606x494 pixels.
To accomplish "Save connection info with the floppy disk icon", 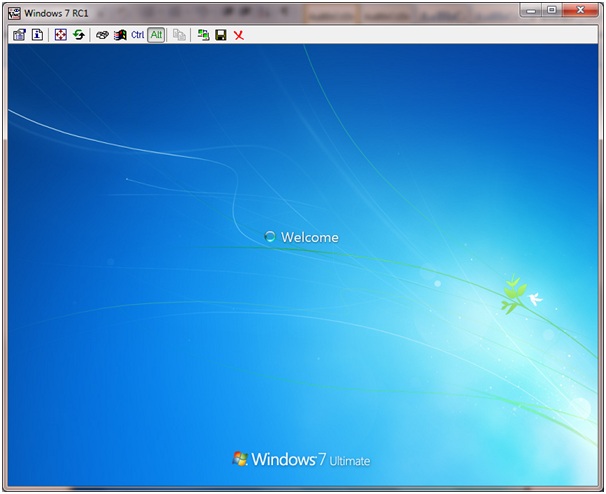I will click(221, 35).
